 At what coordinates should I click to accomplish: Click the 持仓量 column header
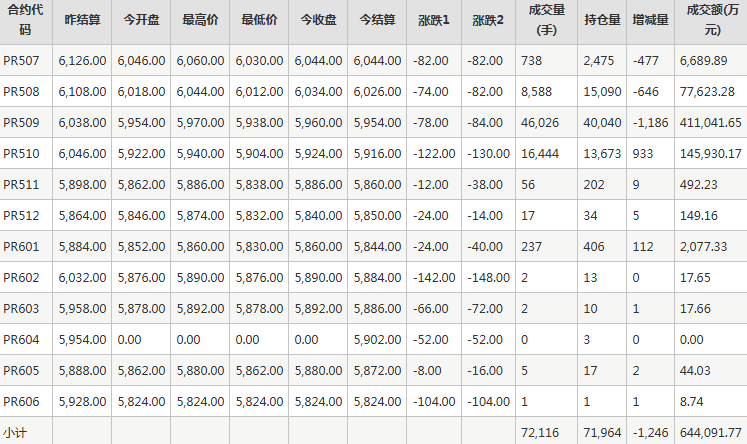point(602,20)
